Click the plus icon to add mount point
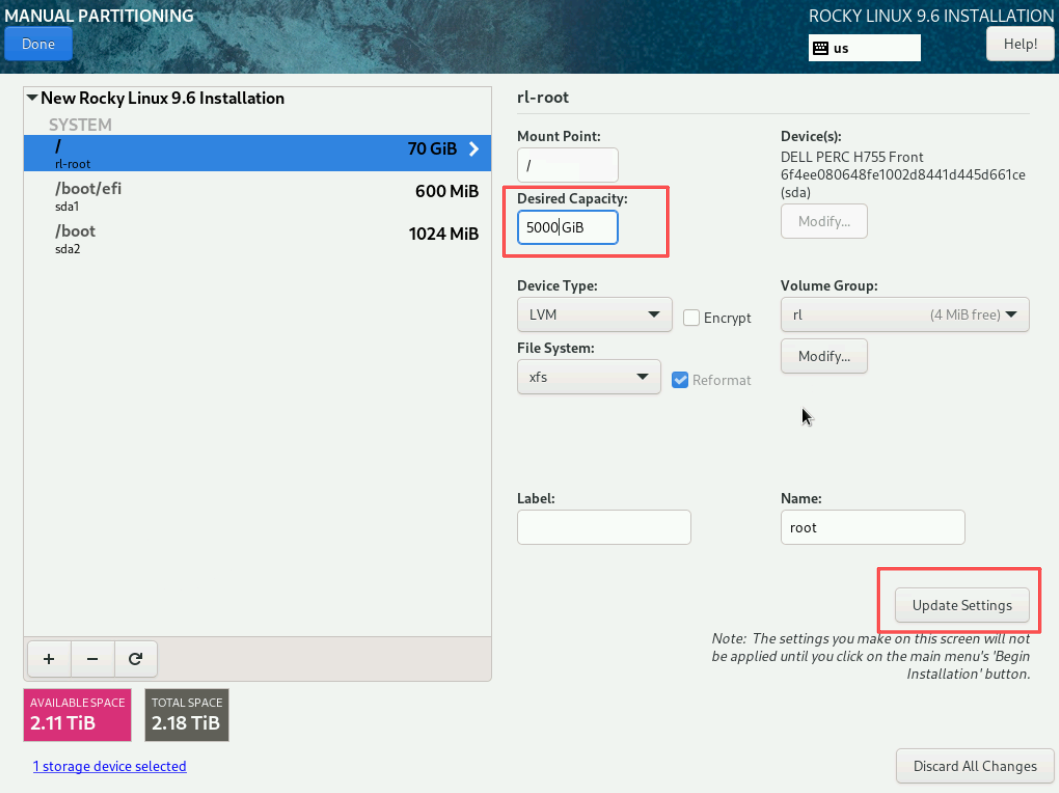The image size is (1059, 793). (49, 659)
